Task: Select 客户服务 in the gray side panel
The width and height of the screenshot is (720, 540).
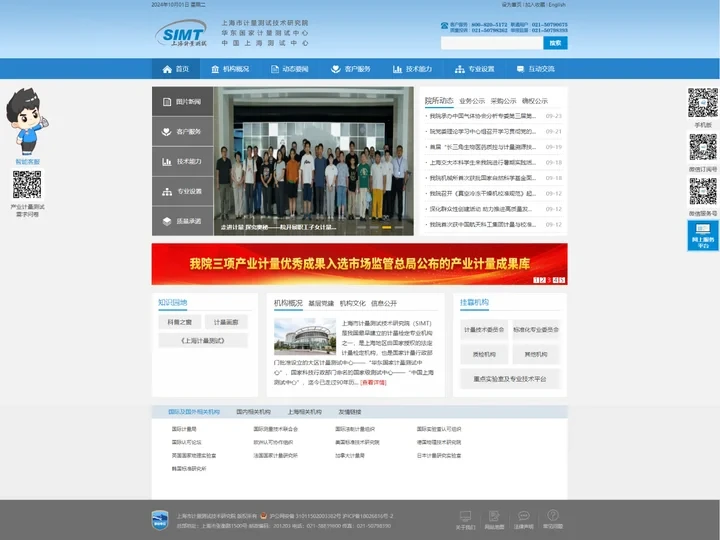Action: 182,131
